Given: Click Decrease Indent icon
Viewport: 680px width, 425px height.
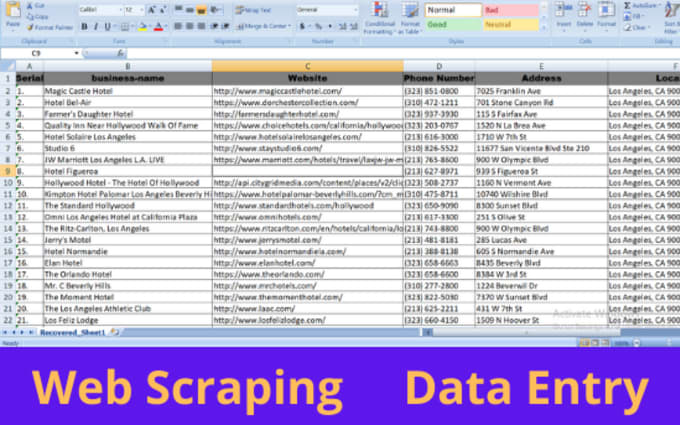Looking at the screenshot, I should [214, 26].
